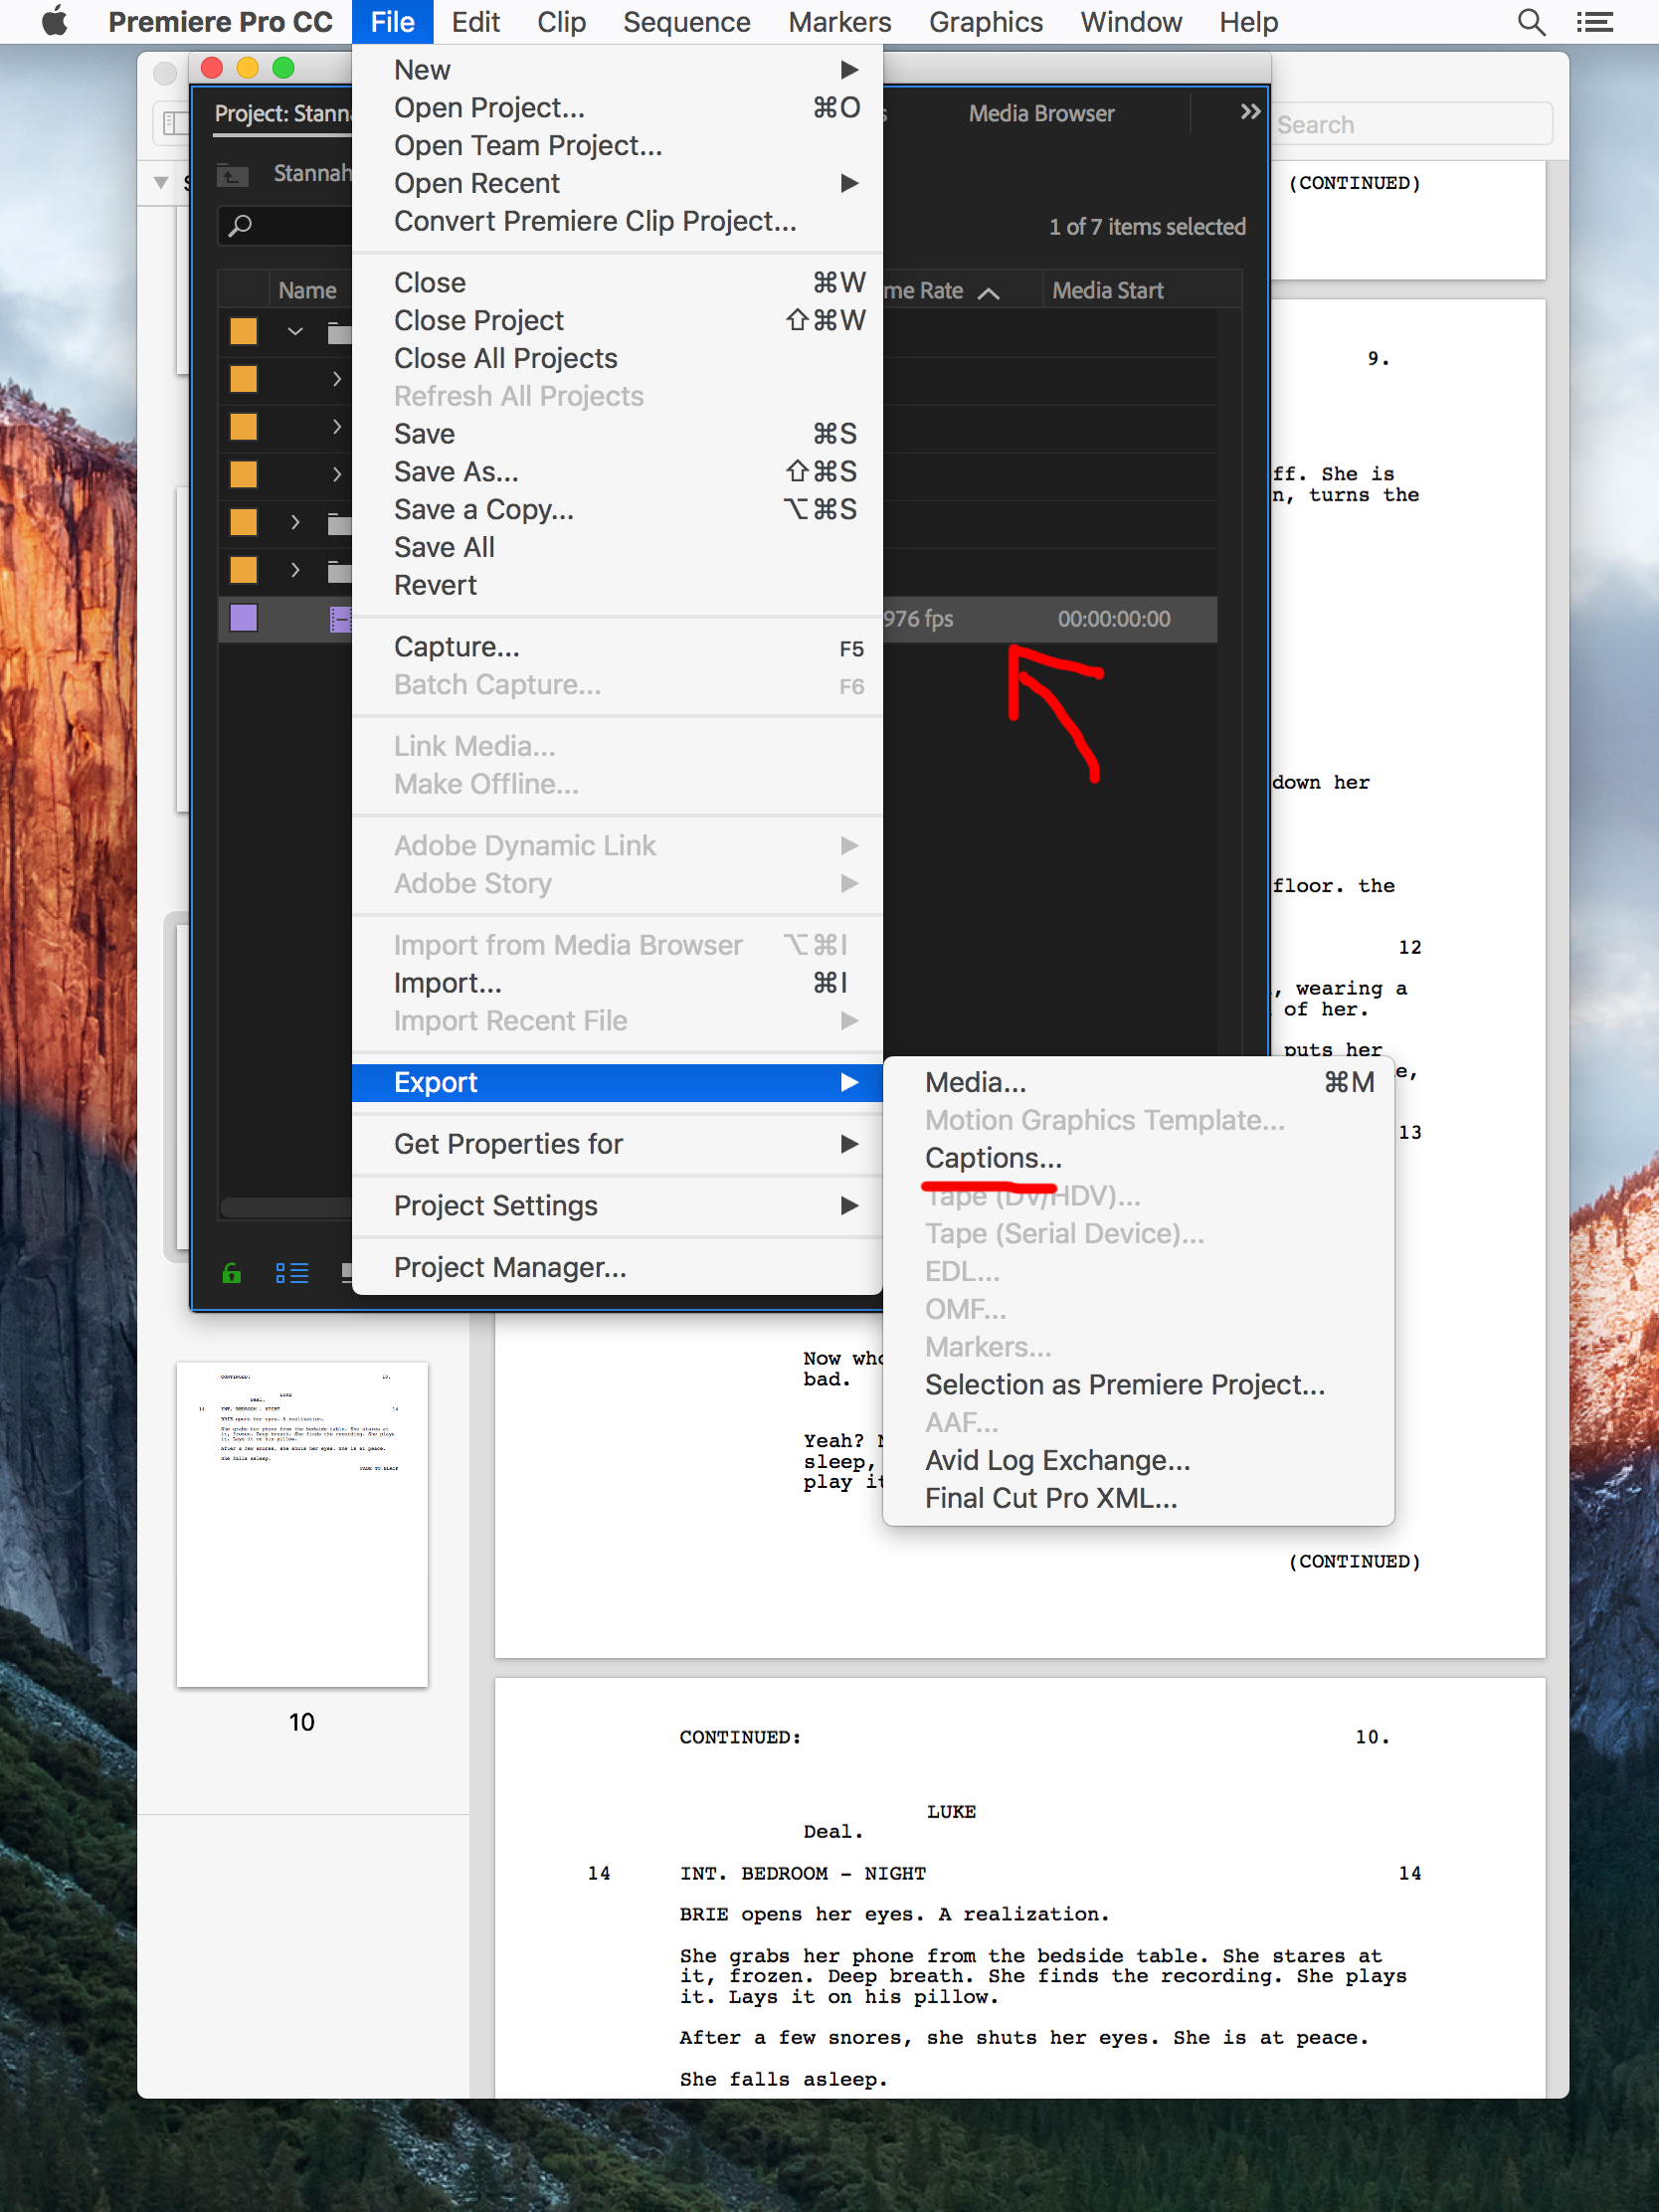Select Save a Copy... menu item
This screenshot has height=2212, width=1659.
pyautogui.click(x=617, y=510)
